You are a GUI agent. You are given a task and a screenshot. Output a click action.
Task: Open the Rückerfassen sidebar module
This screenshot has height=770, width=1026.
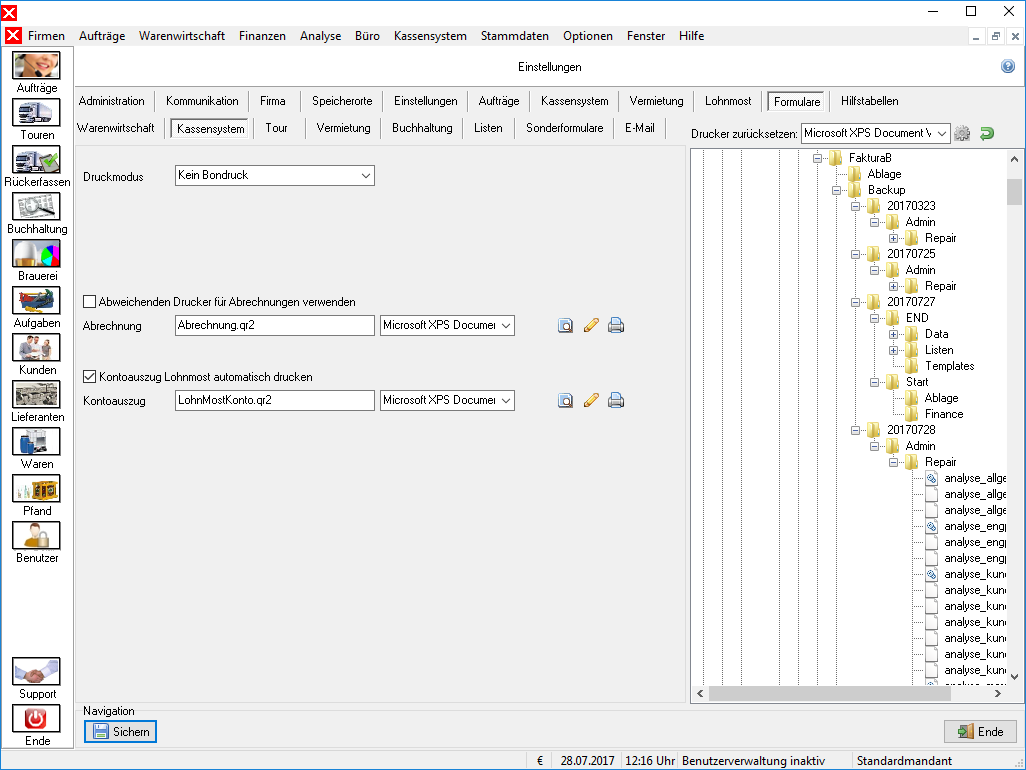(37, 160)
